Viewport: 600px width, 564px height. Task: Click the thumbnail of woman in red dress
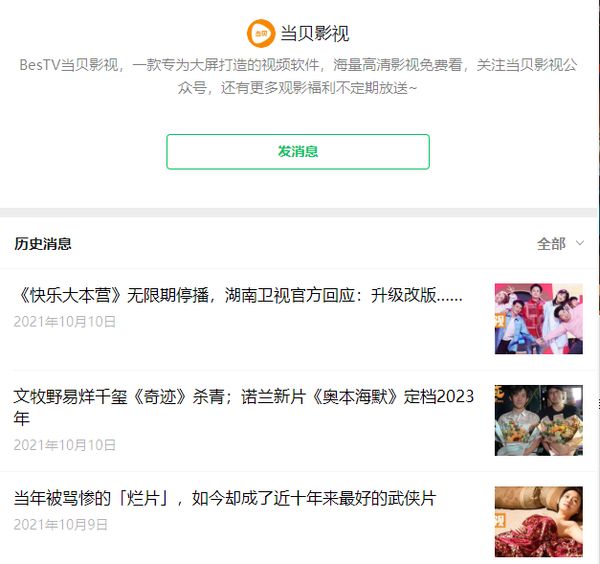click(538, 522)
